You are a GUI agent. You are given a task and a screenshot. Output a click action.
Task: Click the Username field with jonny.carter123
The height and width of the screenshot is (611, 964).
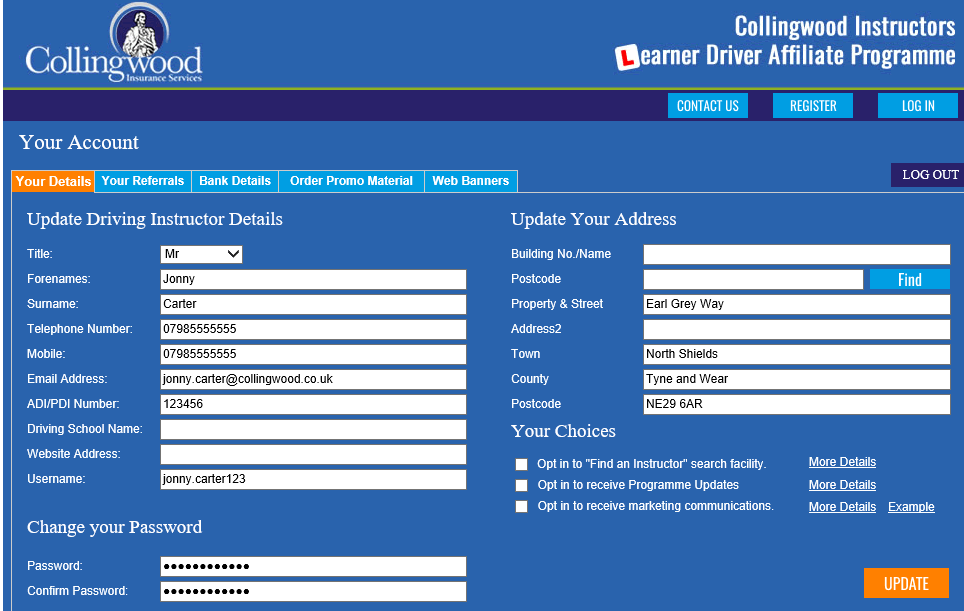313,479
